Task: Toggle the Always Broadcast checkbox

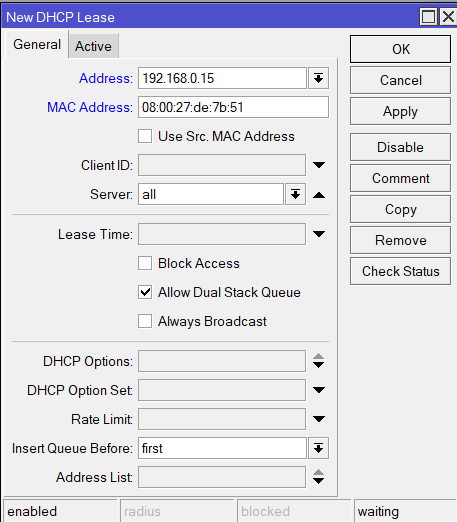Action: pos(145,321)
